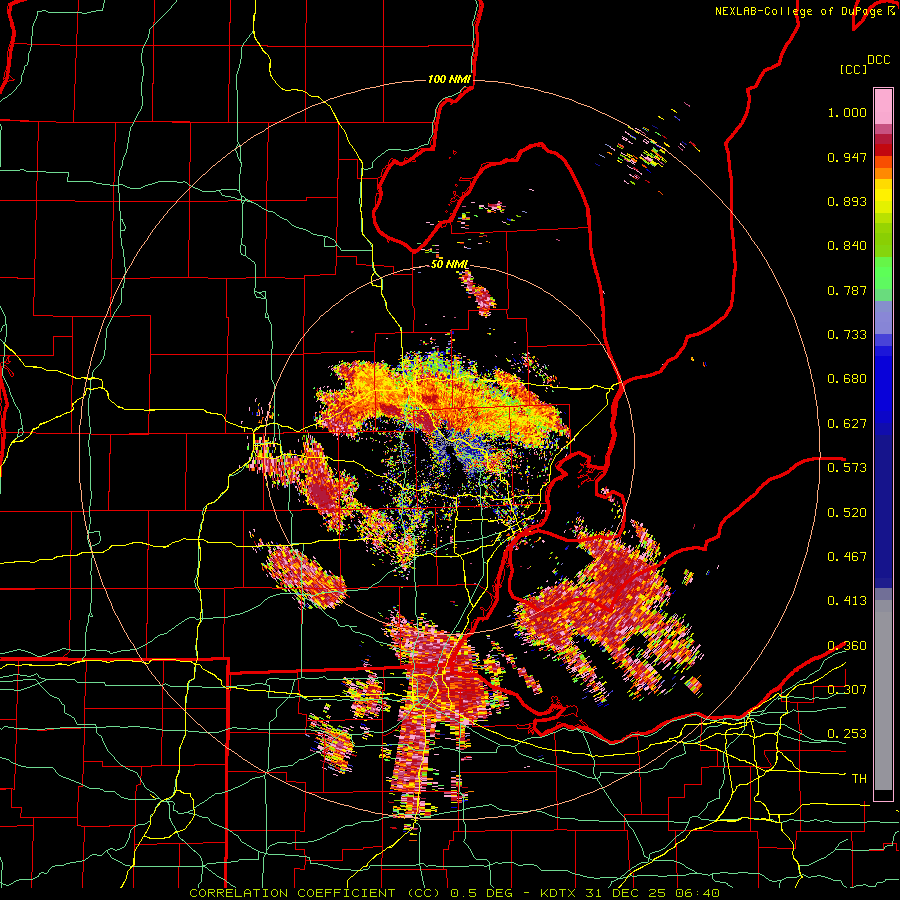Viewport: 900px width, 900px height.
Task: Click the 0.413 scale value
Action: (847, 601)
